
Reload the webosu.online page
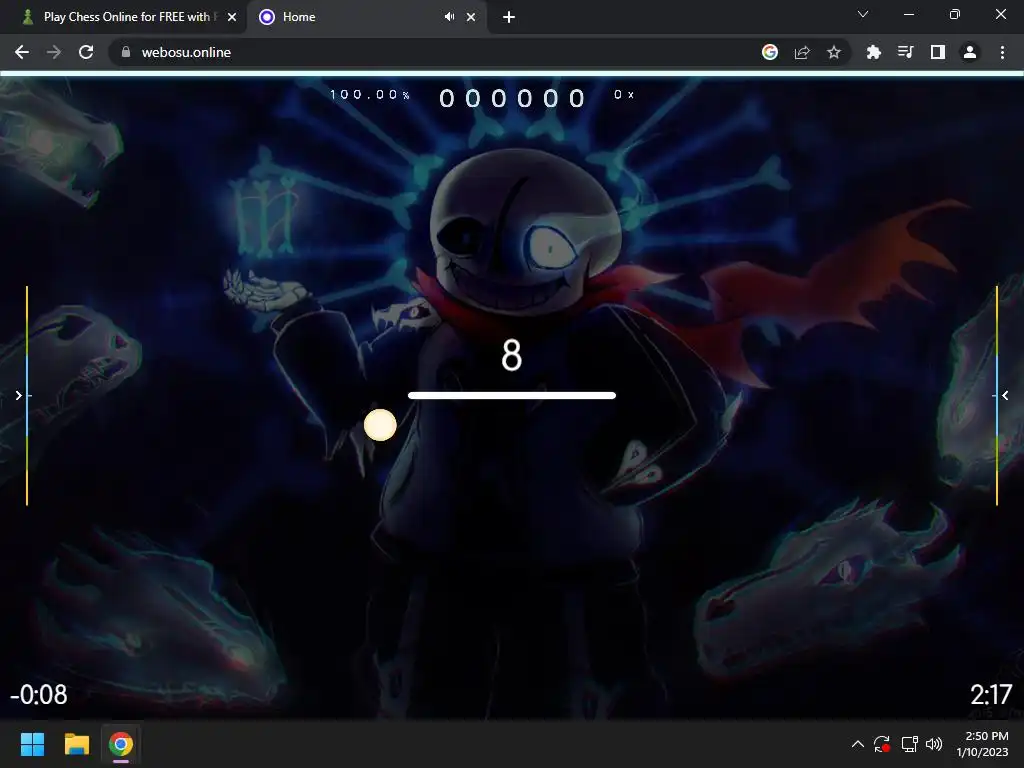pyautogui.click(x=86, y=52)
